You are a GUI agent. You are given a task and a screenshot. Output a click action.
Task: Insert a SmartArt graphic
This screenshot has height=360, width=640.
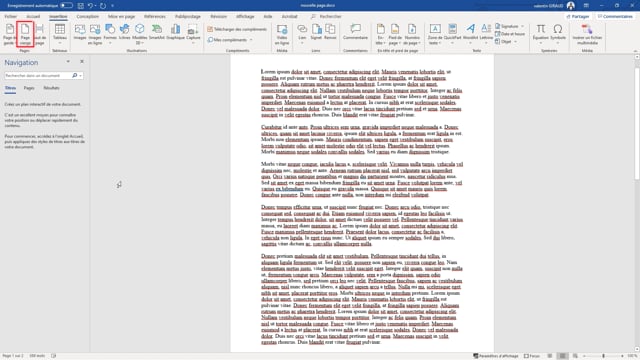coord(156,32)
